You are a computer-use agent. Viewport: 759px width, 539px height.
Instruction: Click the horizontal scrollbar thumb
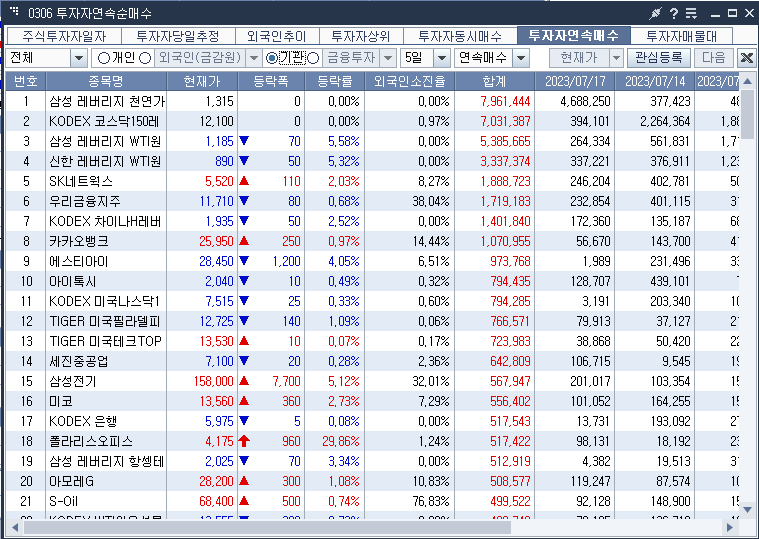pos(267,527)
